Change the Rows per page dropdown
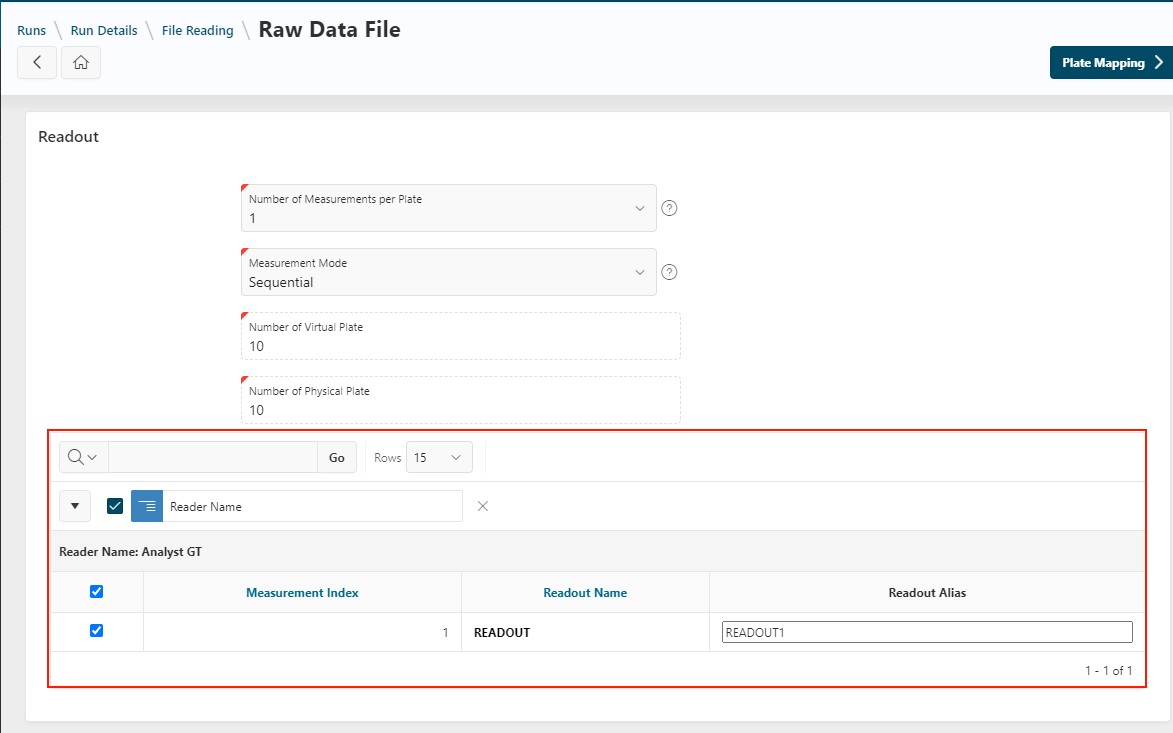 [x=439, y=458]
